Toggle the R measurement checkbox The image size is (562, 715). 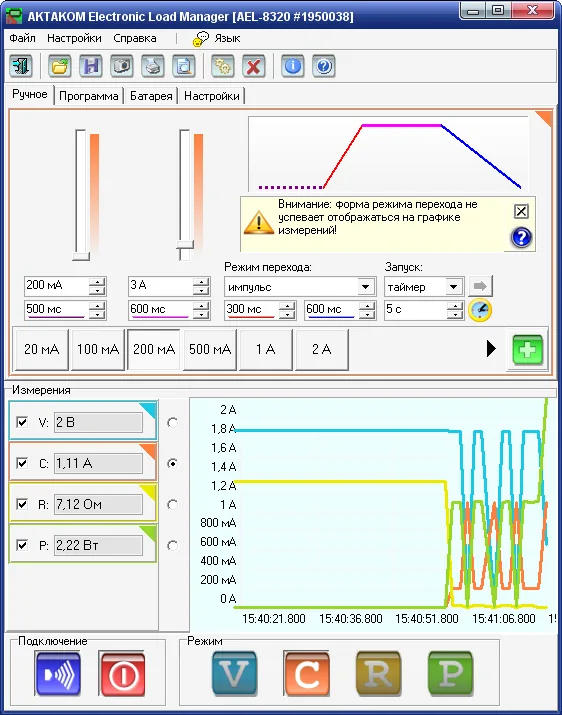pos(22,504)
